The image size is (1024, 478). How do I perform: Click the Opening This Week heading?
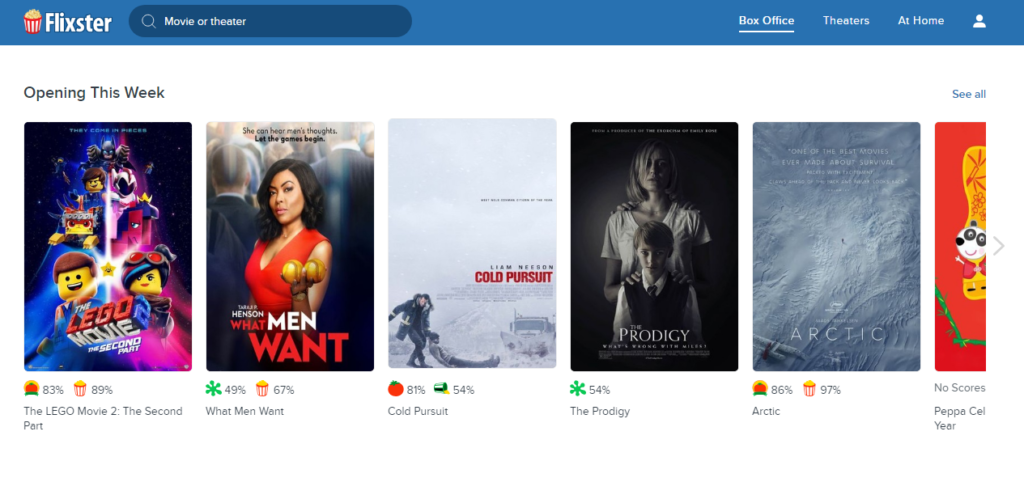[94, 93]
